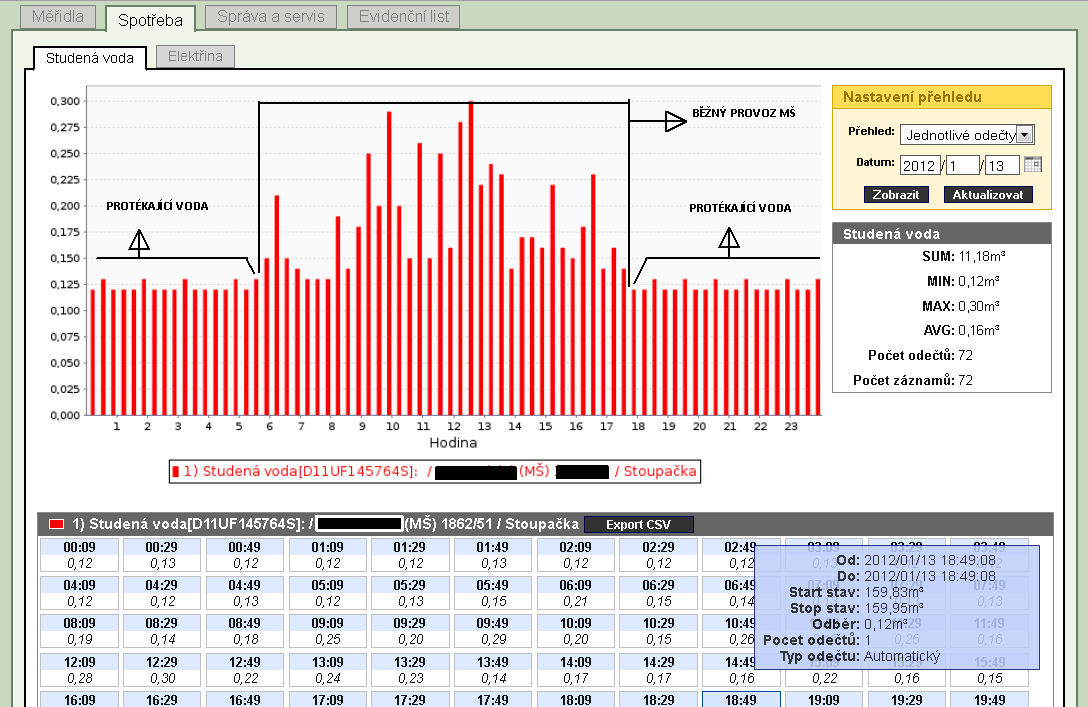
Task: Select the 01:49 reading cell
Action: click(493, 555)
